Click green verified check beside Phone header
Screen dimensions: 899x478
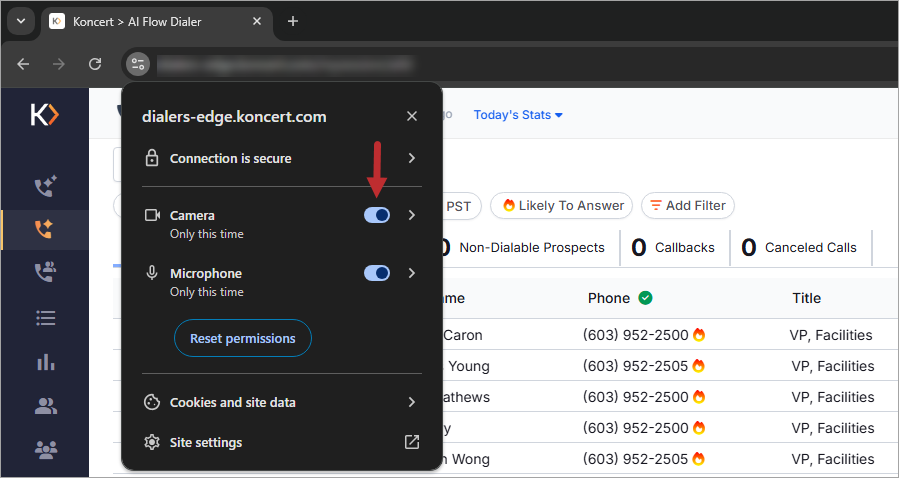coord(646,298)
